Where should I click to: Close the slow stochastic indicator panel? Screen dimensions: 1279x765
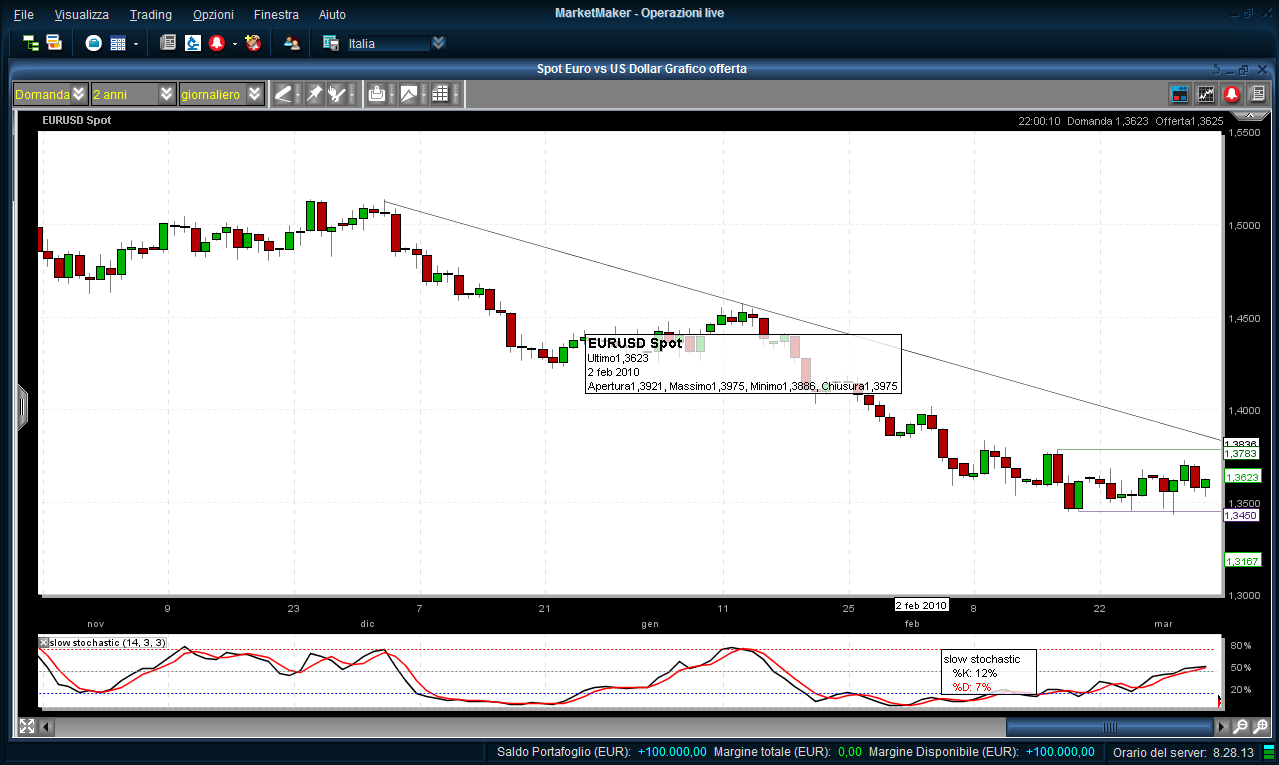[x=44, y=642]
